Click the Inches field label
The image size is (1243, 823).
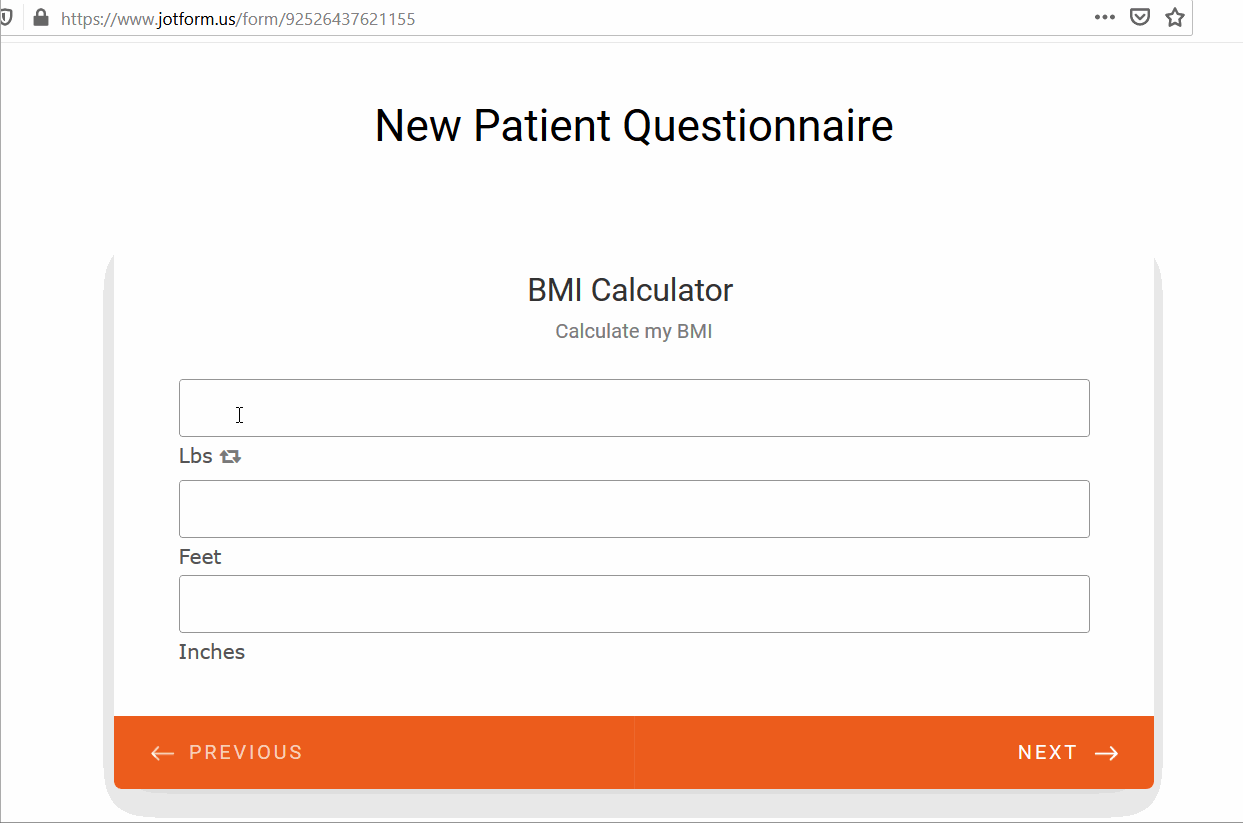(x=211, y=651)
